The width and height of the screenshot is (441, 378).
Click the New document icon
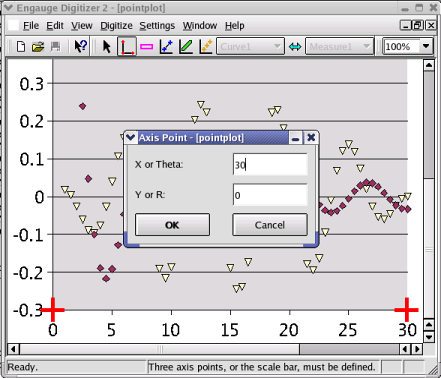[x=21, y=47]
